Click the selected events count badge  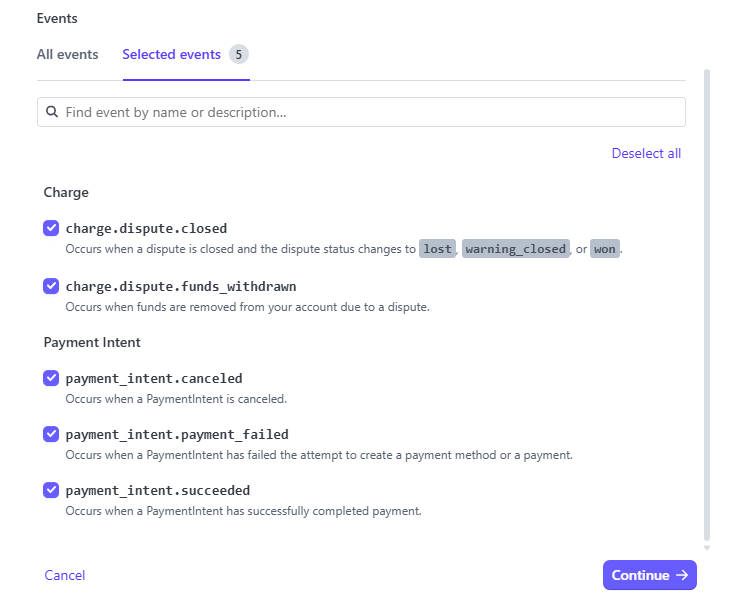pyautogui.click(x=238, y=54)
